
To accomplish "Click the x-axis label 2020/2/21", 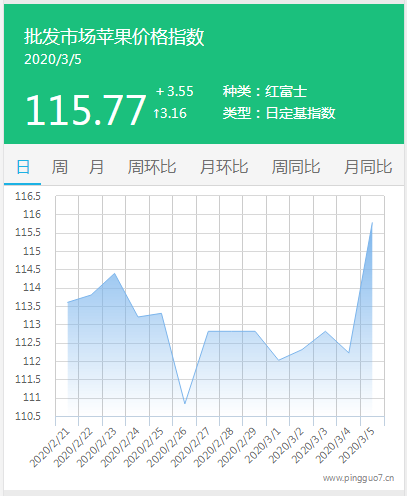I will pos(50,448).
